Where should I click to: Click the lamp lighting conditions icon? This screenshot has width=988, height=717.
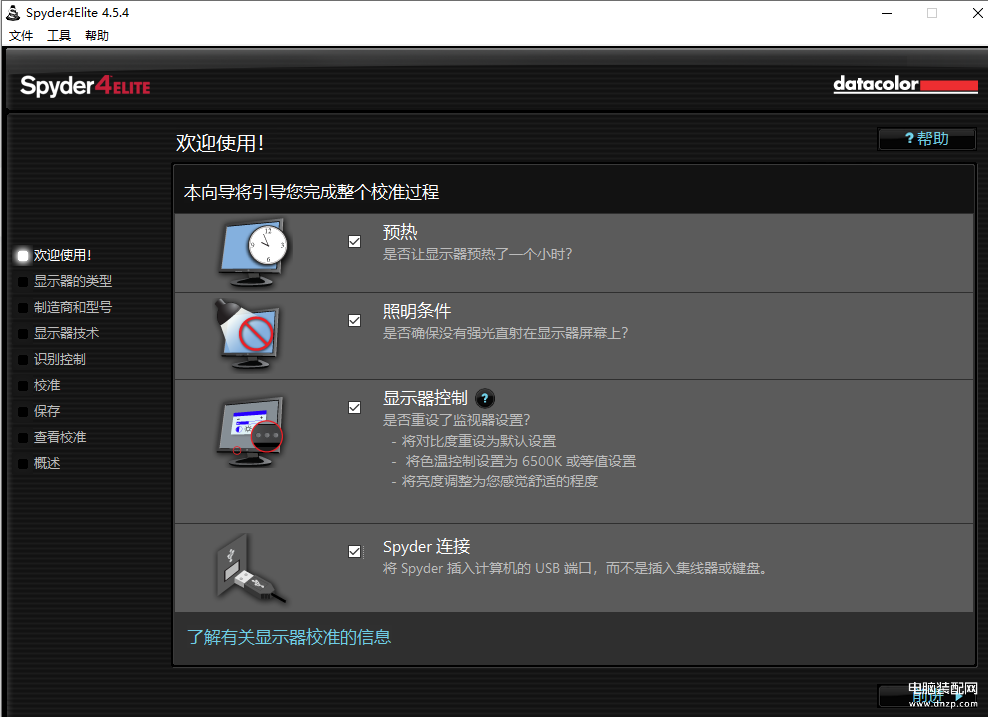tap(247, 335)
